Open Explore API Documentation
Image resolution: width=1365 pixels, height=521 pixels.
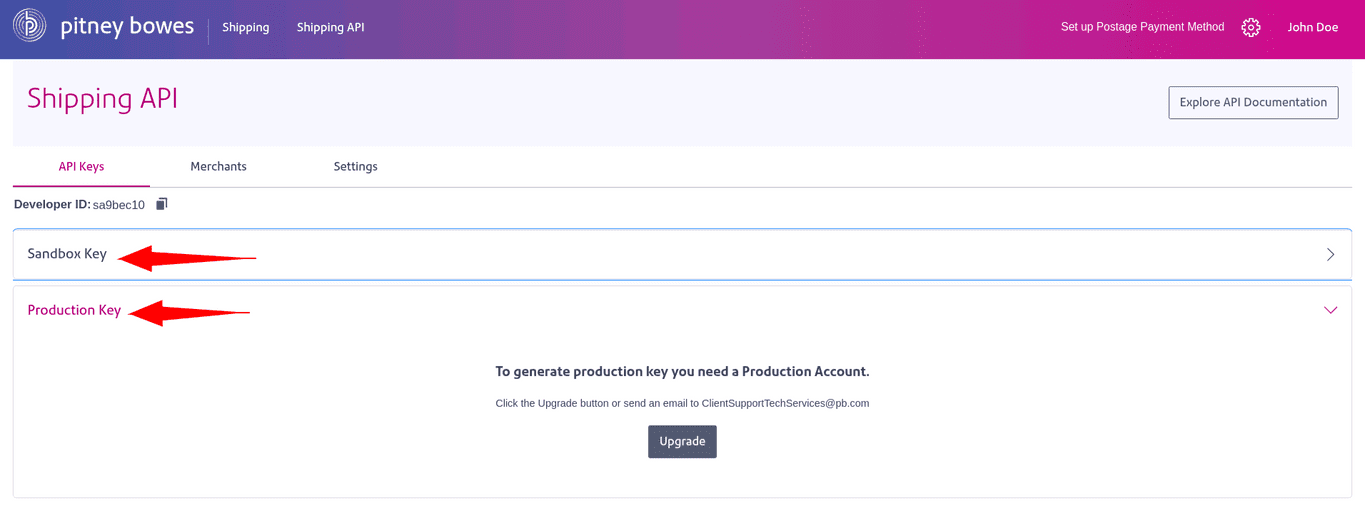coord(1253,102)
